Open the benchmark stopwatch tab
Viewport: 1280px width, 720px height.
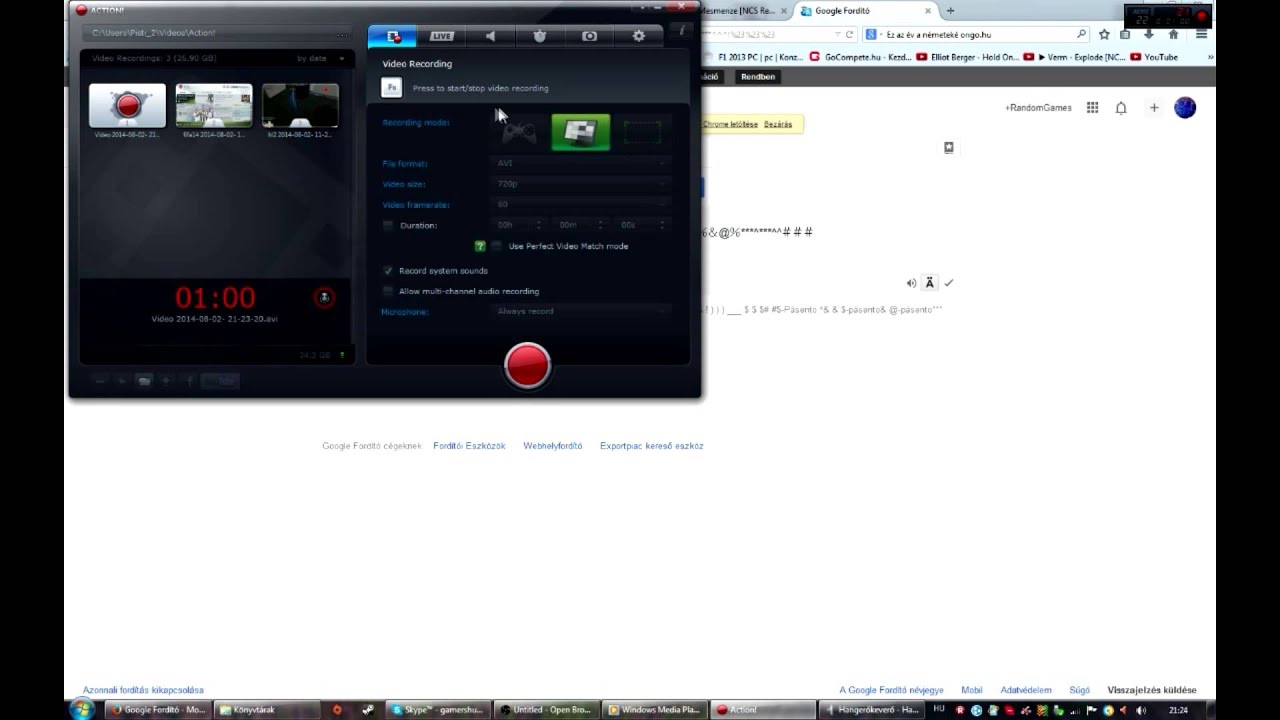[x=540, y=36]
